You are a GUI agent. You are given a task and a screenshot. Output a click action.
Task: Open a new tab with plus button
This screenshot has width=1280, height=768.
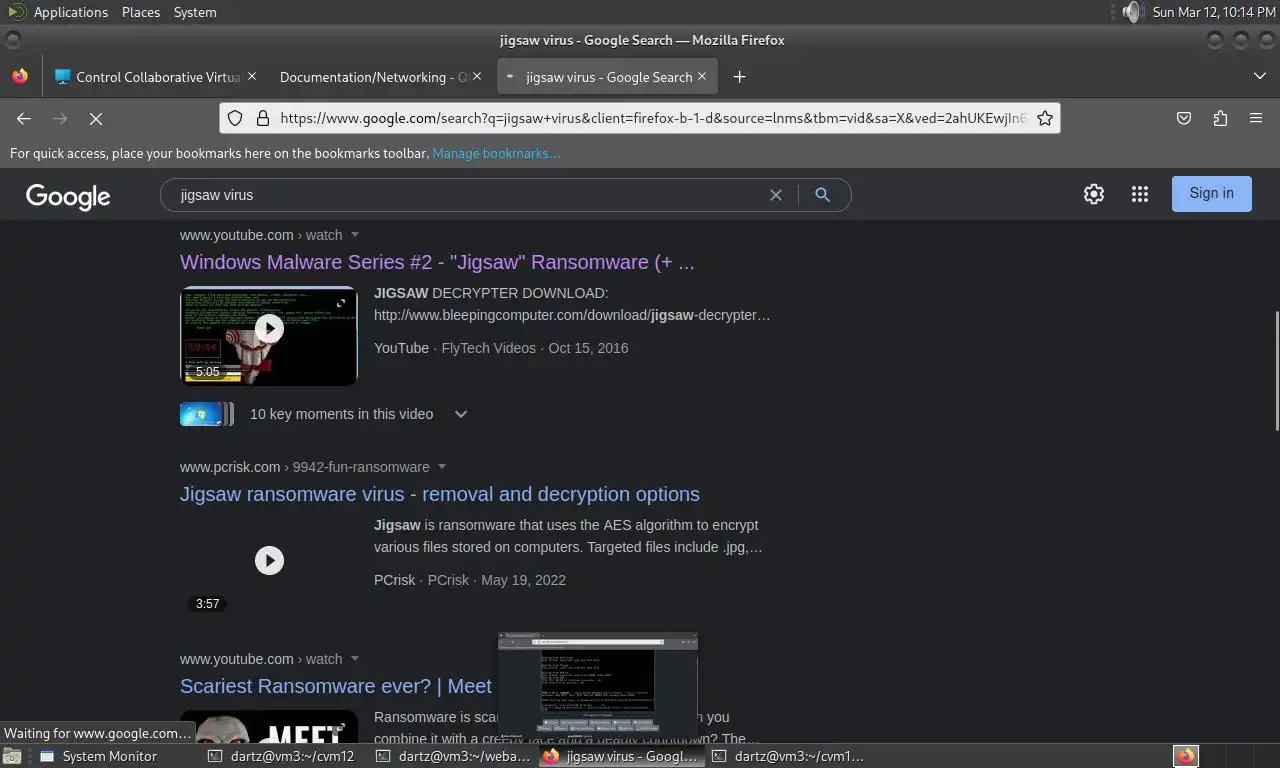tap(739, 77)
